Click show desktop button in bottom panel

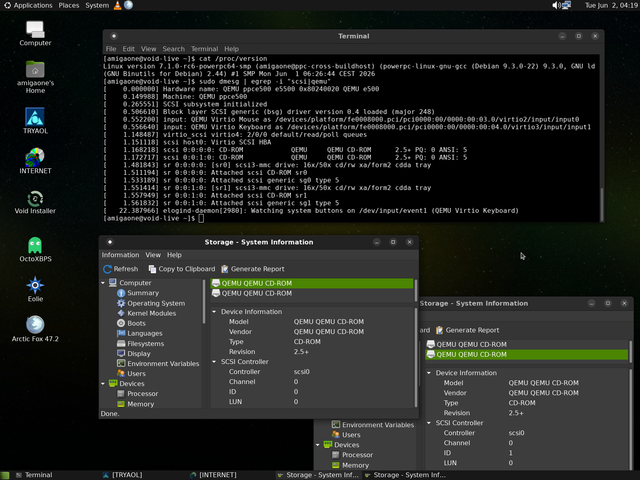click(x=5, y=475)
